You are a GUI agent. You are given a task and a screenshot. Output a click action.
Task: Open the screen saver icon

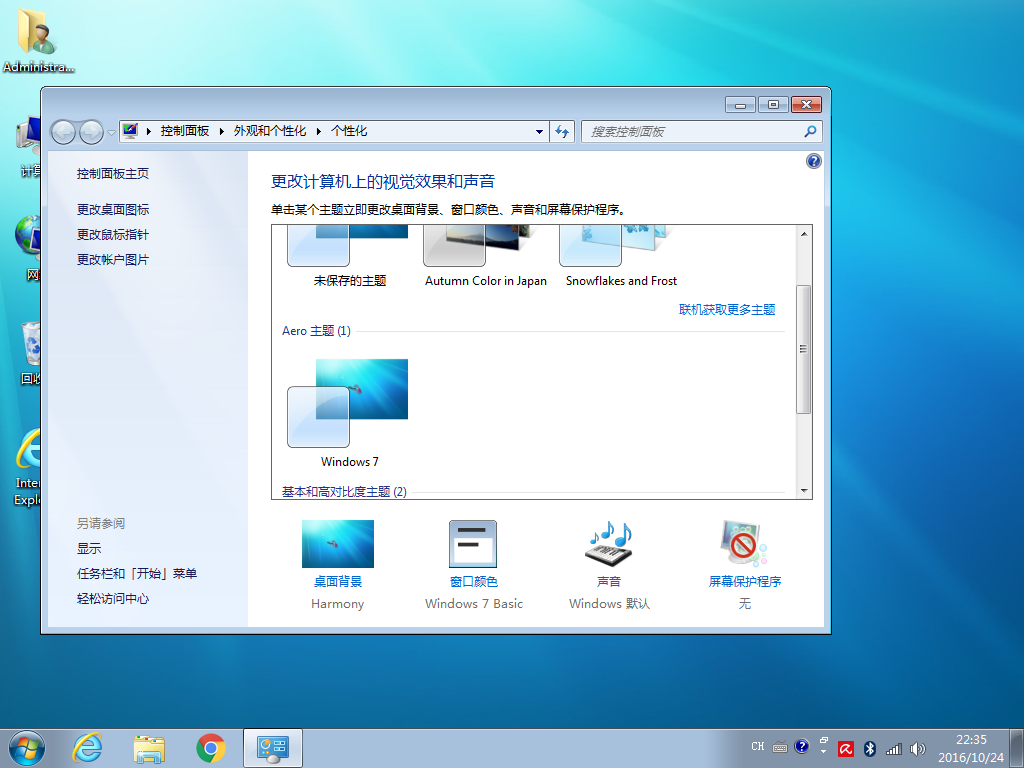[744, 543]
